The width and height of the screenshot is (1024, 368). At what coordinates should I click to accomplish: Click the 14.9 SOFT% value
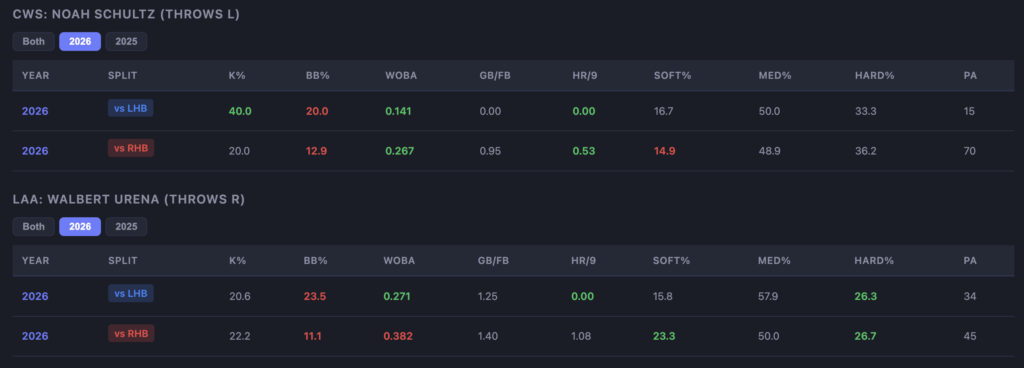click(664, 151)
